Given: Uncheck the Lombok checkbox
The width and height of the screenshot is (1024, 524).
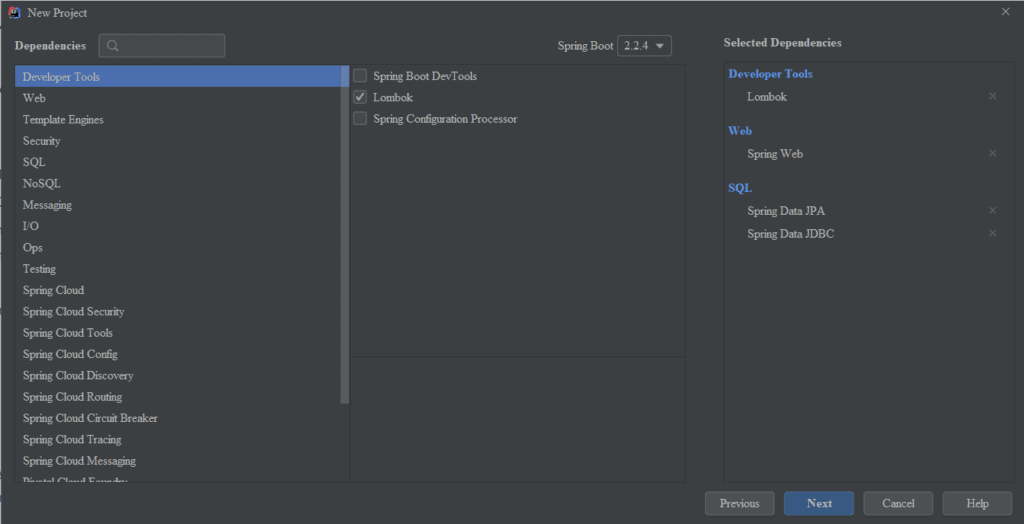Looking at the screenshot, I should pos(360,98).
